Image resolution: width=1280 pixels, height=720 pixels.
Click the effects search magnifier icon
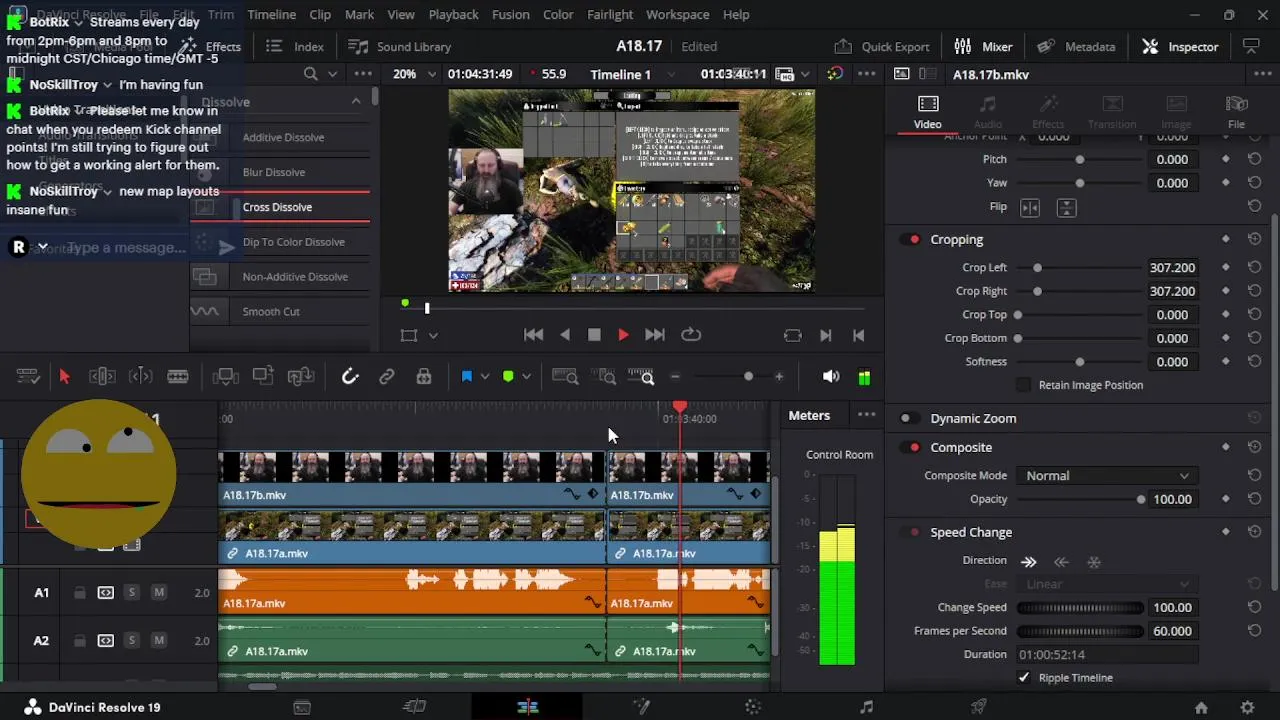pyautogui.click(x=311, y=74)
